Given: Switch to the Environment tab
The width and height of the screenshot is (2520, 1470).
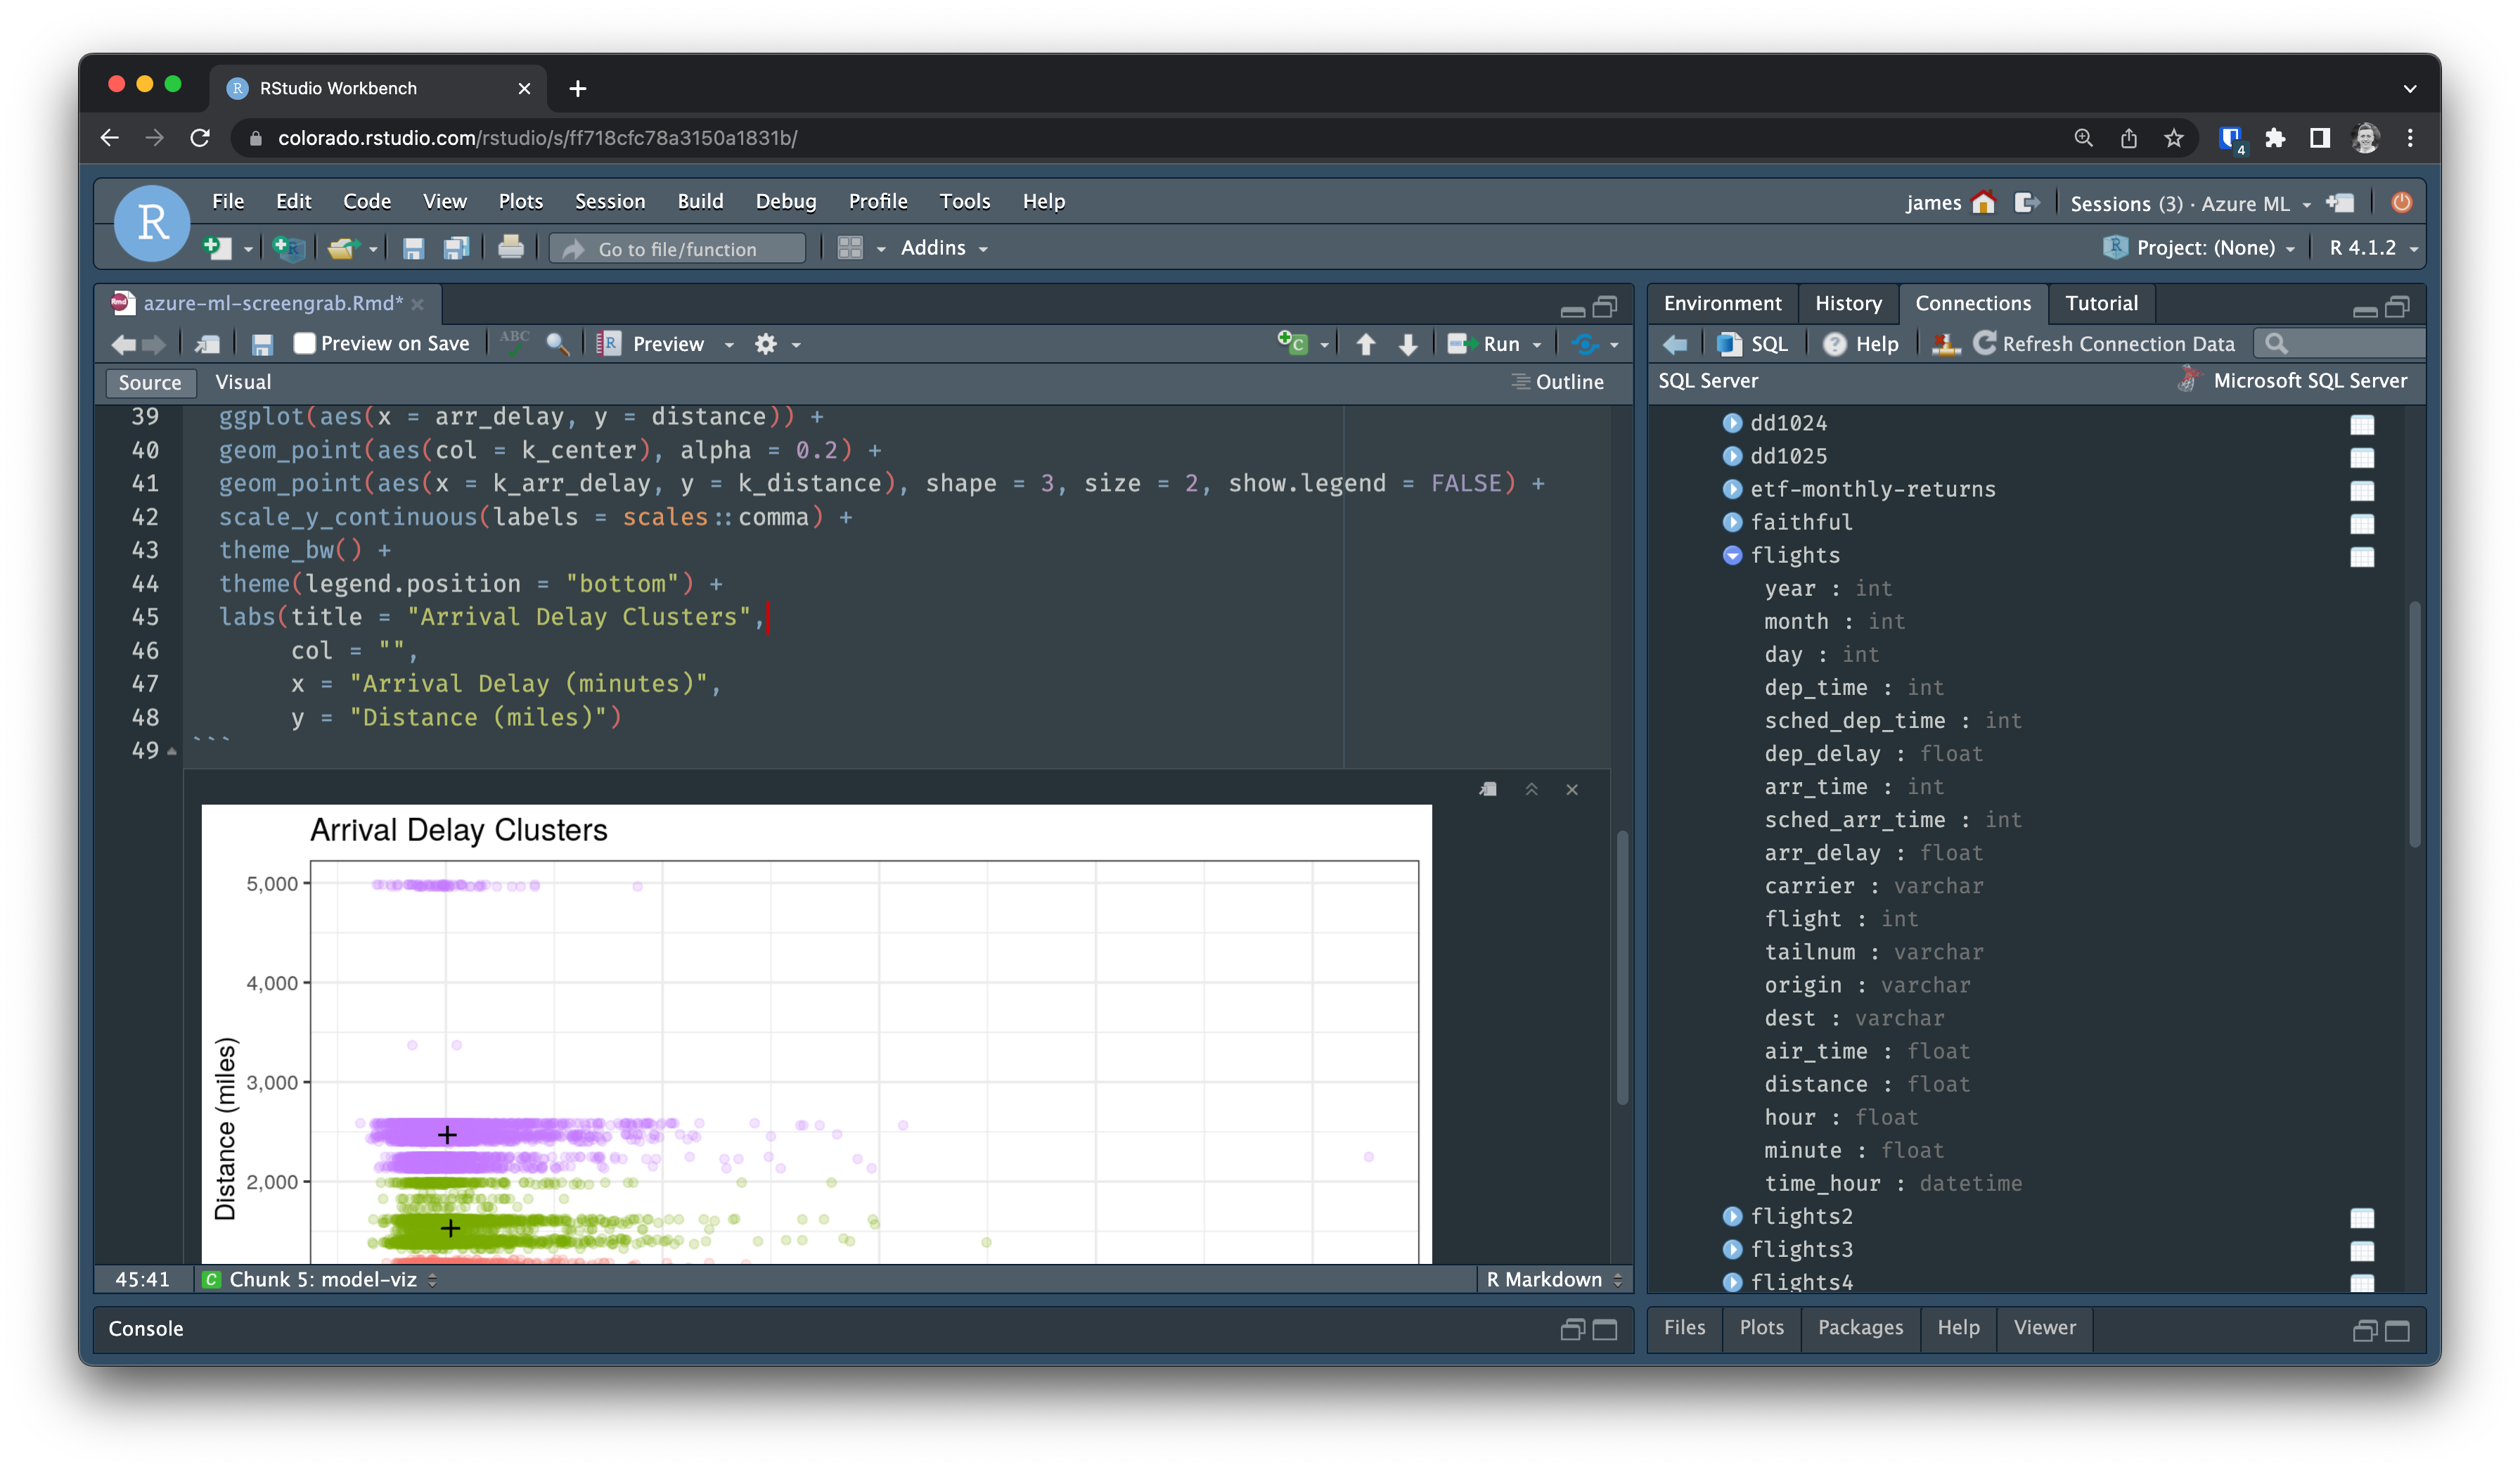Looking at the screenshot, I should tap(1722, 303).
